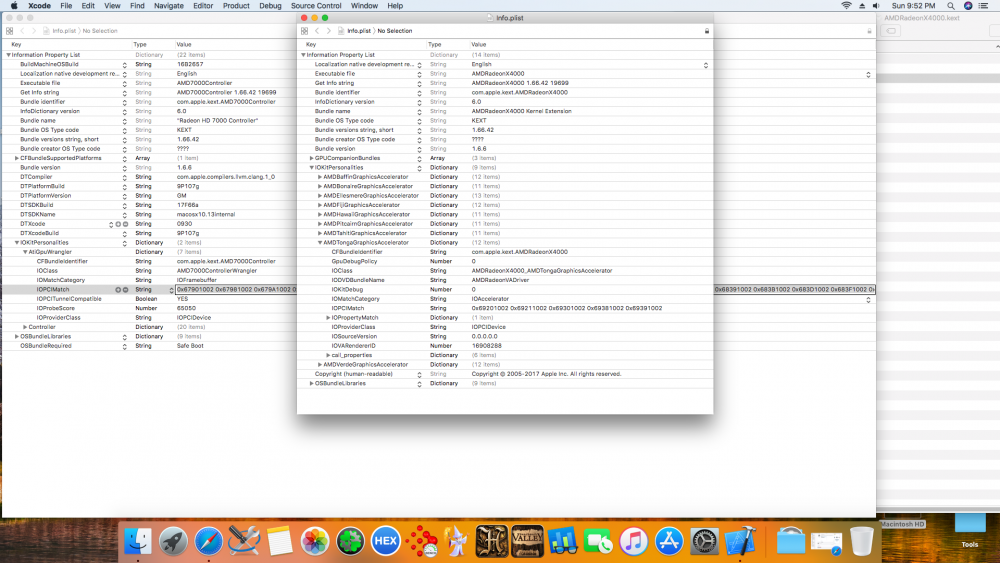Expand AMDHawaiiGraphicsAccelerator dictionary
The width and height of the screenshot is (1000, 563).
pyautogui.click(x=320, y=214)
